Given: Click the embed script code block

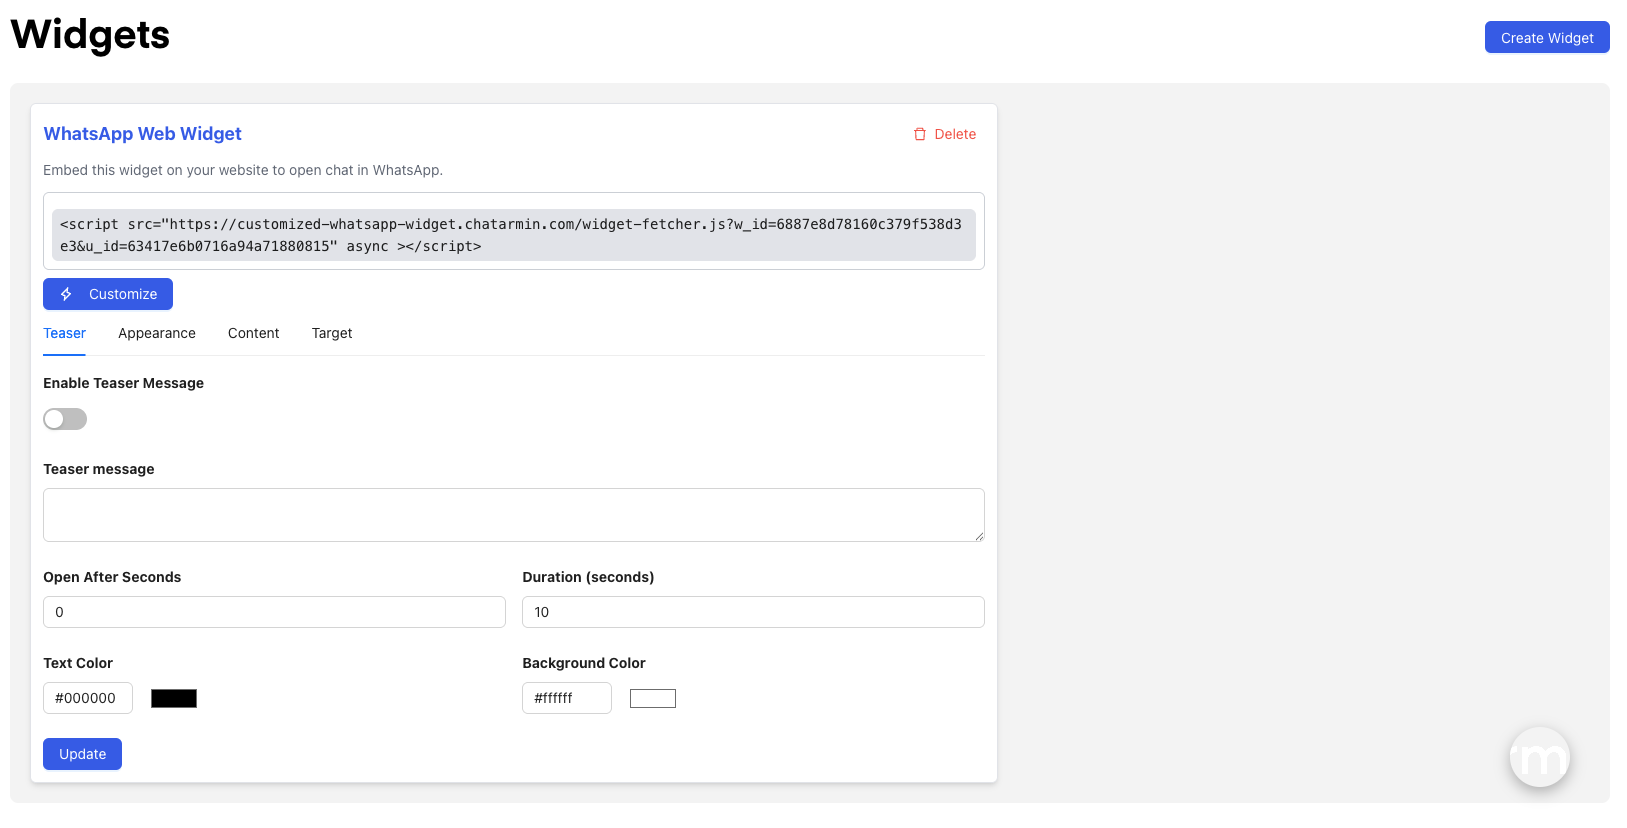Looking at the screenshot, I should pos(513,235).
